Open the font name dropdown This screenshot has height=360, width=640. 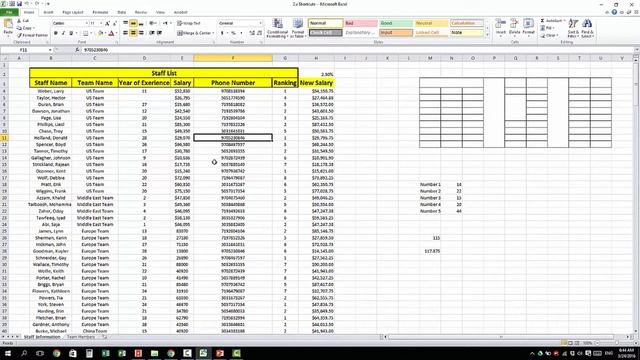click(x=86, y=23)
